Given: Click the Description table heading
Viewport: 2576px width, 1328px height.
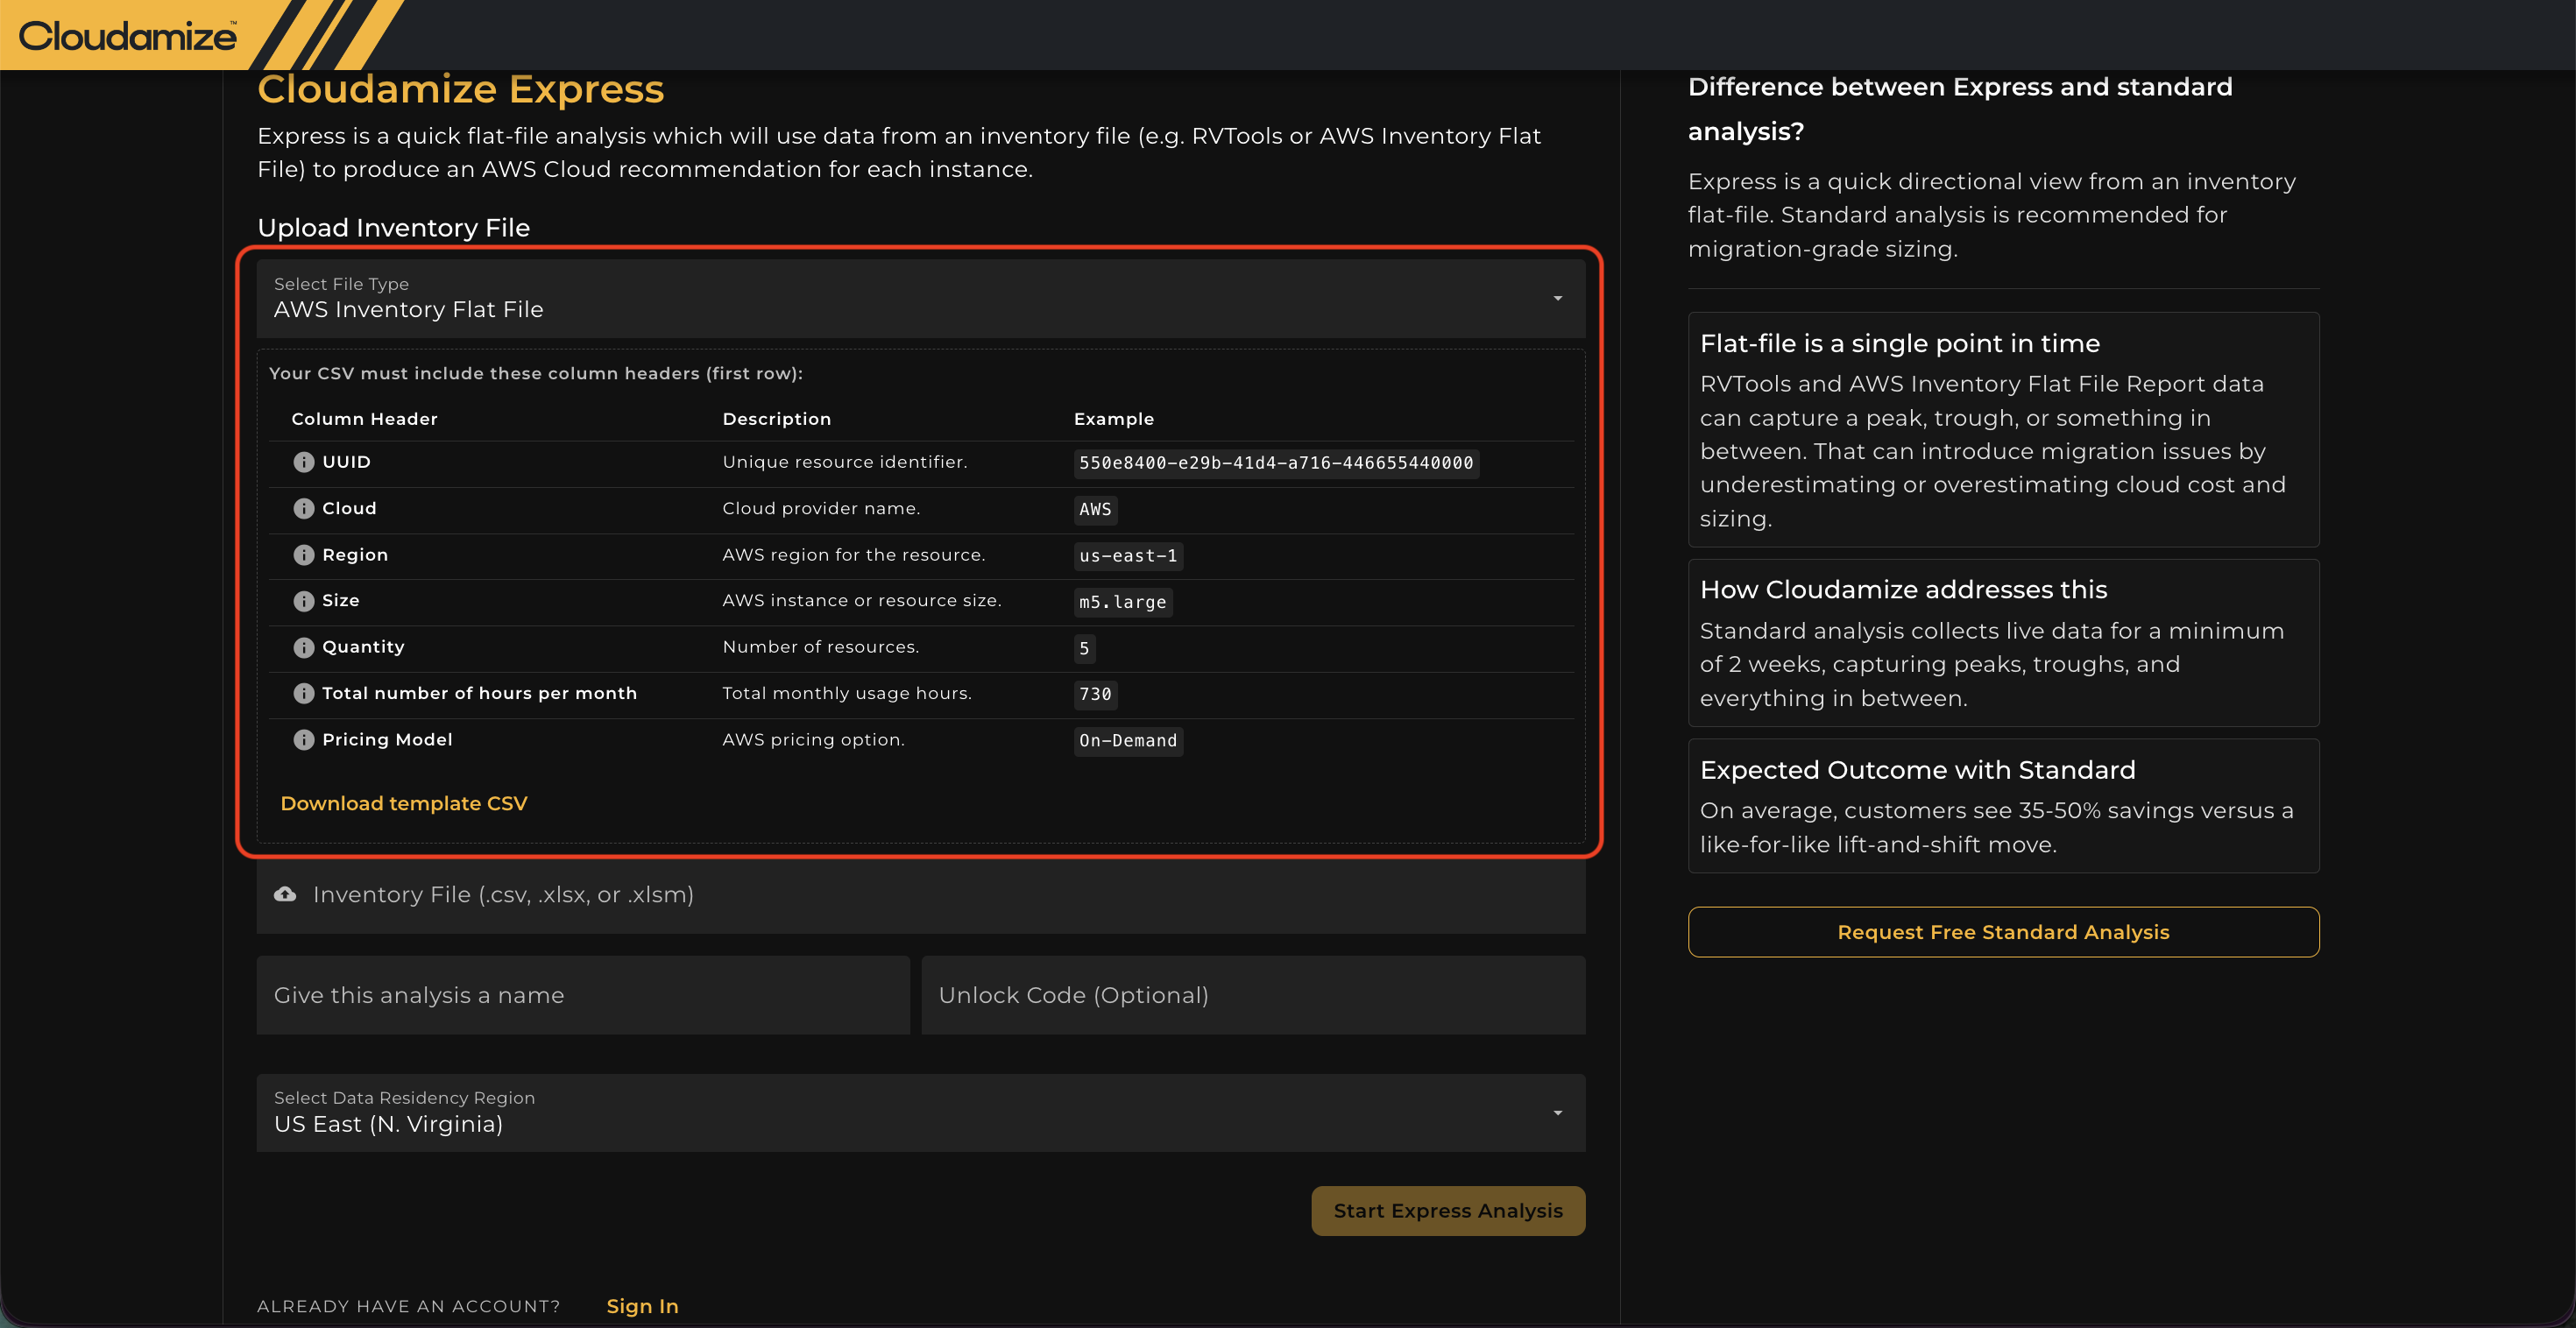Looking at the screenshot, I should point(777,419).
